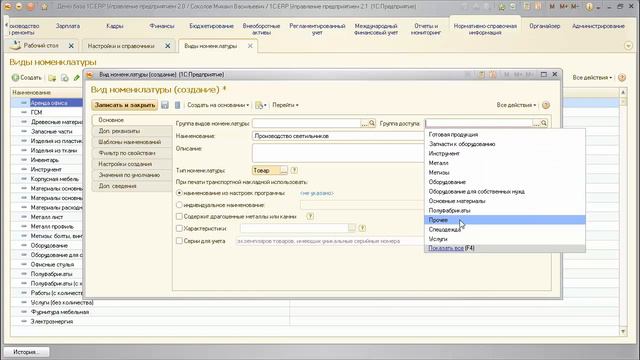The width and height of the screenshot is (640, 360).
Task: Click the Описание text area
Action: click(x=338, y=153)
